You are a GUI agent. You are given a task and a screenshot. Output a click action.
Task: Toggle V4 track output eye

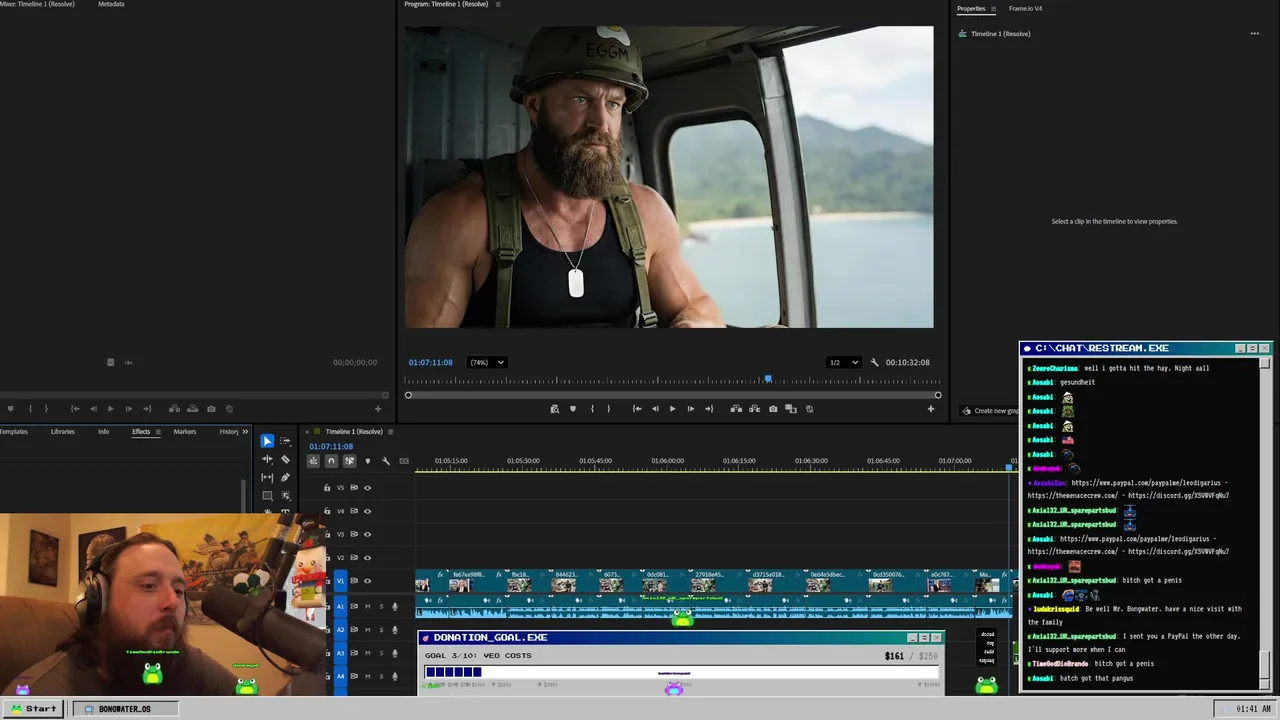pos(367,511)
